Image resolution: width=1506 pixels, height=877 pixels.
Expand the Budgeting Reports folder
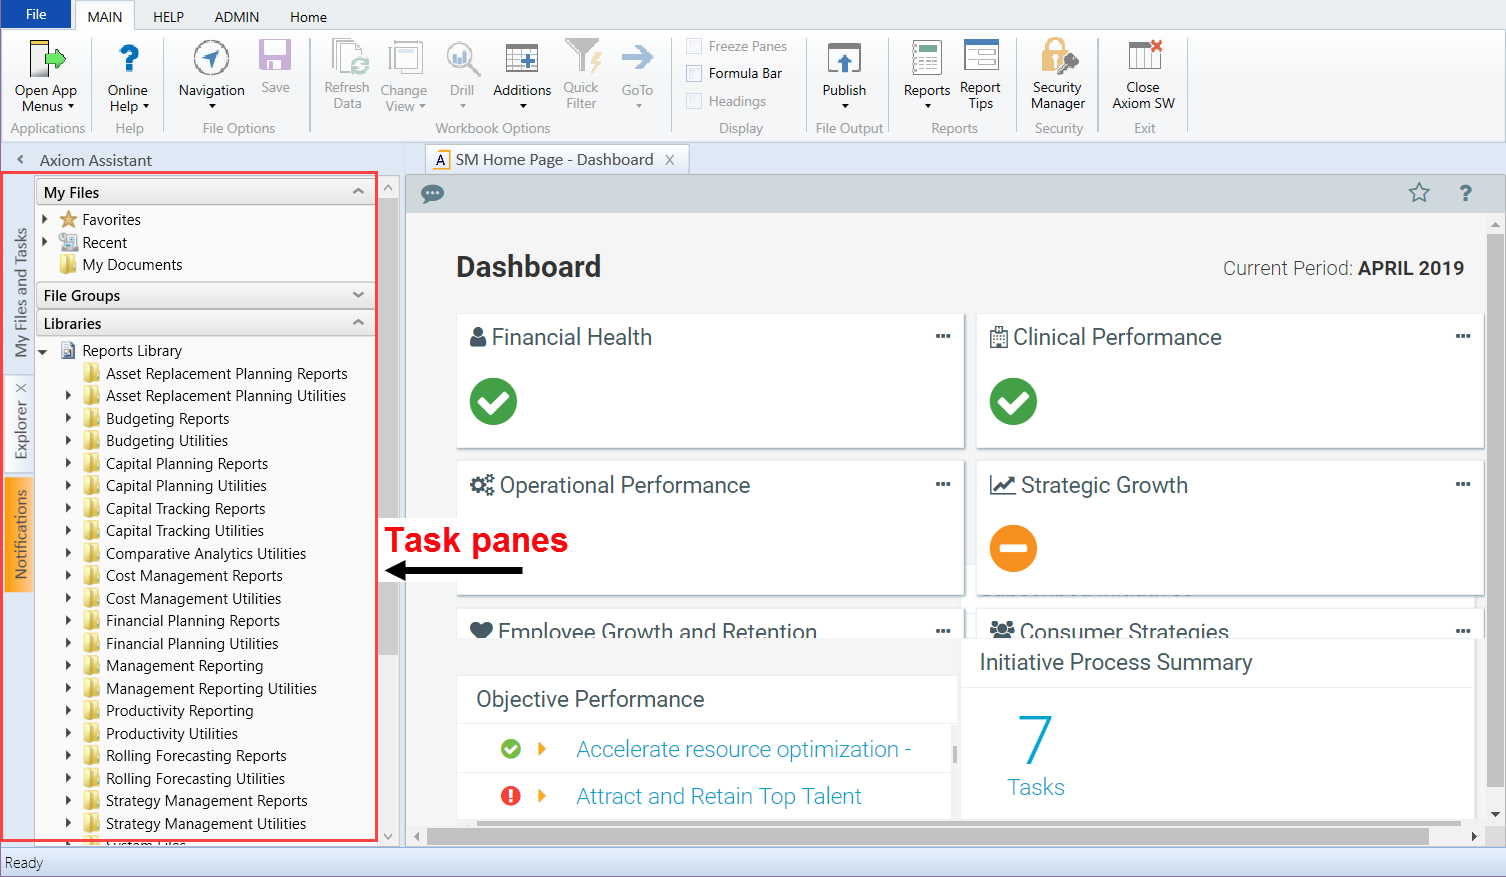click(x=68, y=418)
